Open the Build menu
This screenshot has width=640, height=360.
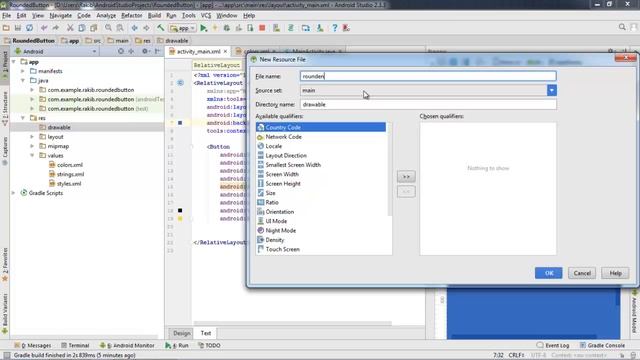click(x=154, y=16)
